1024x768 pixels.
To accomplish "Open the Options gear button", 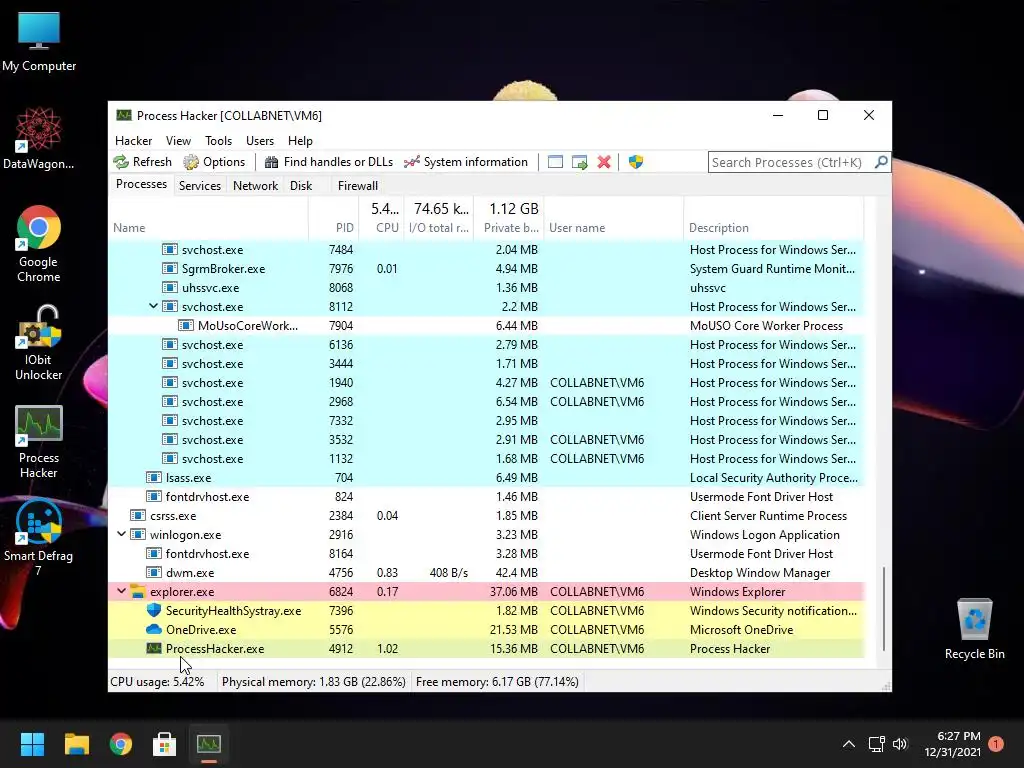I will [214, 162].
